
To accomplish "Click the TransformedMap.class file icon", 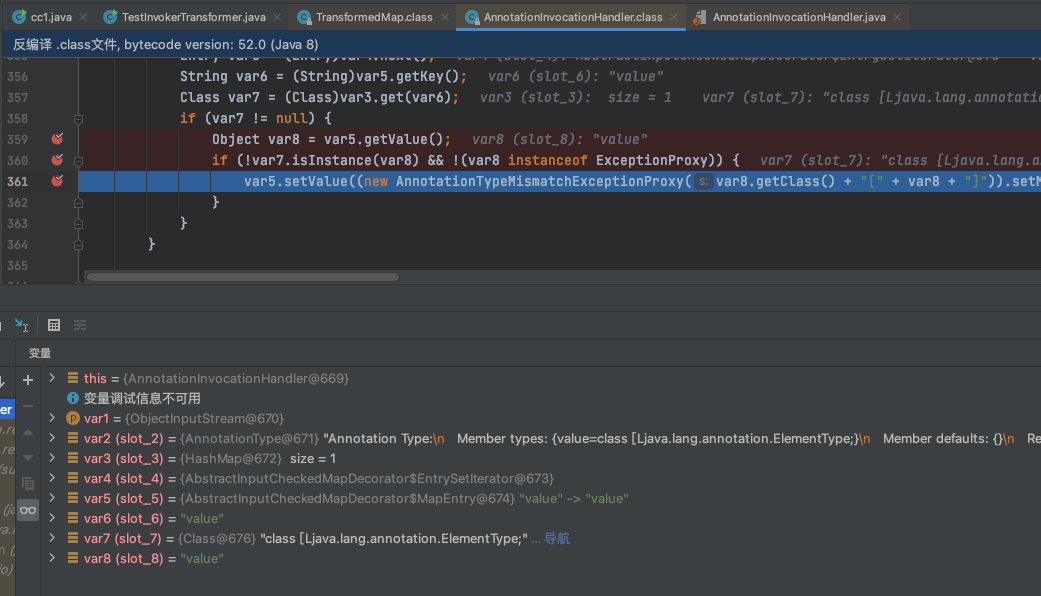I will pyautogui.click(x=304, y=17).
